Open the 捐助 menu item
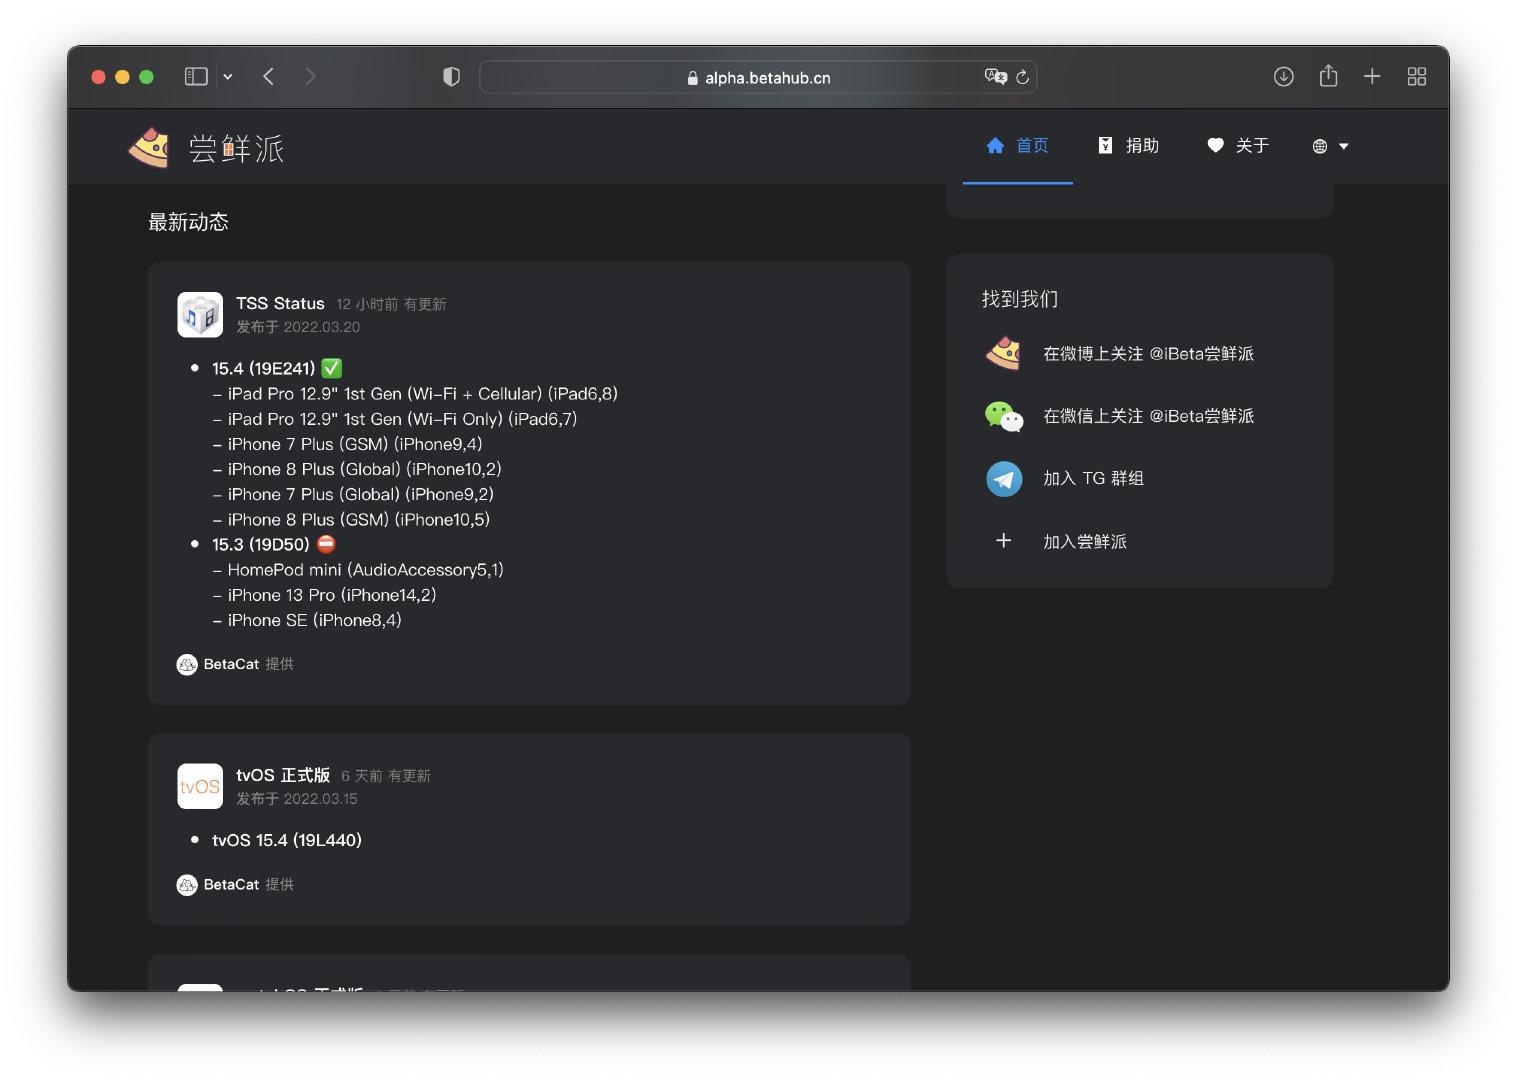This screenshot has height=1080, width=1516. [x=1129, y=146]
